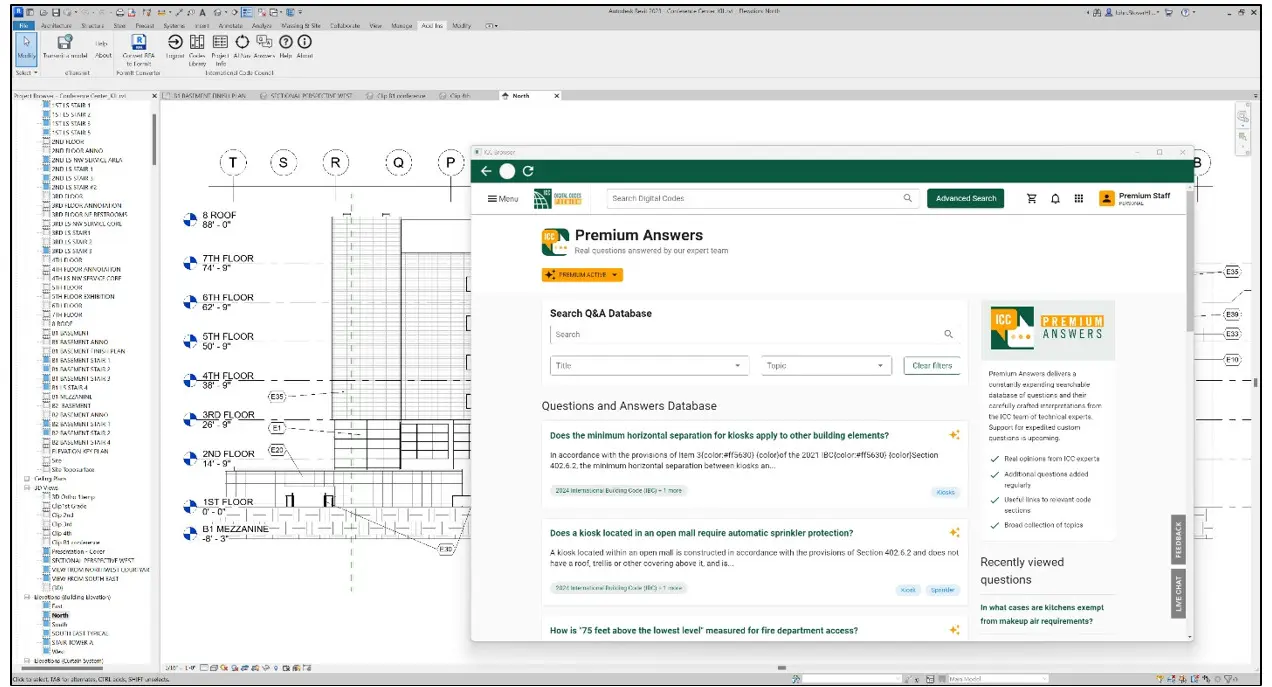
Task: Select grid bubble T in the elevation view
Action: (233, 163)
